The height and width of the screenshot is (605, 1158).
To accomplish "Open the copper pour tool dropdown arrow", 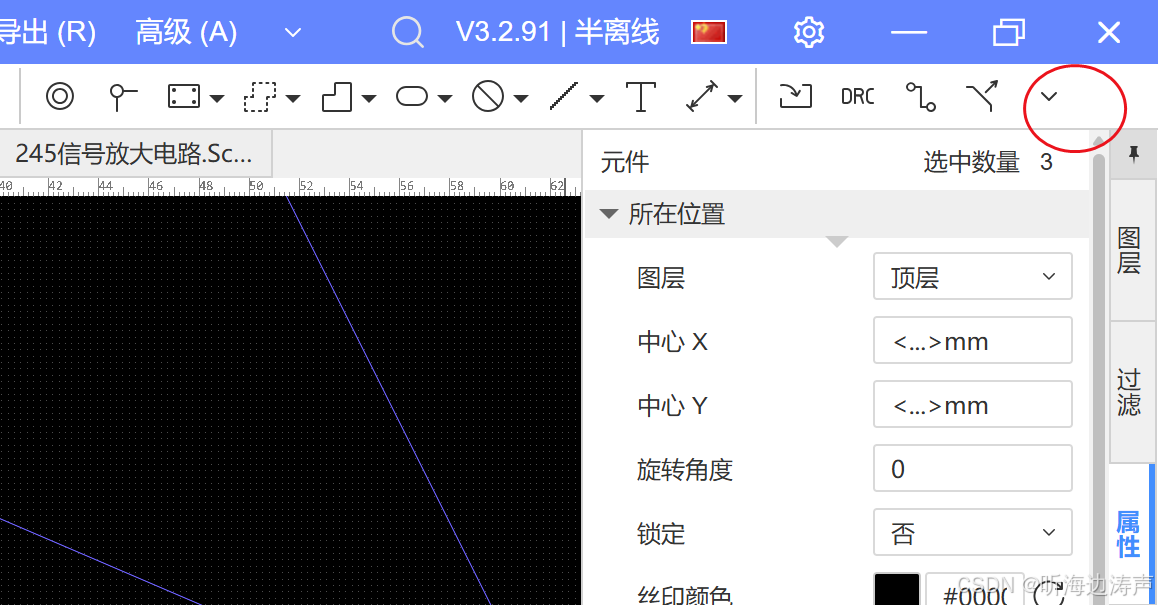I will (369, 98).
